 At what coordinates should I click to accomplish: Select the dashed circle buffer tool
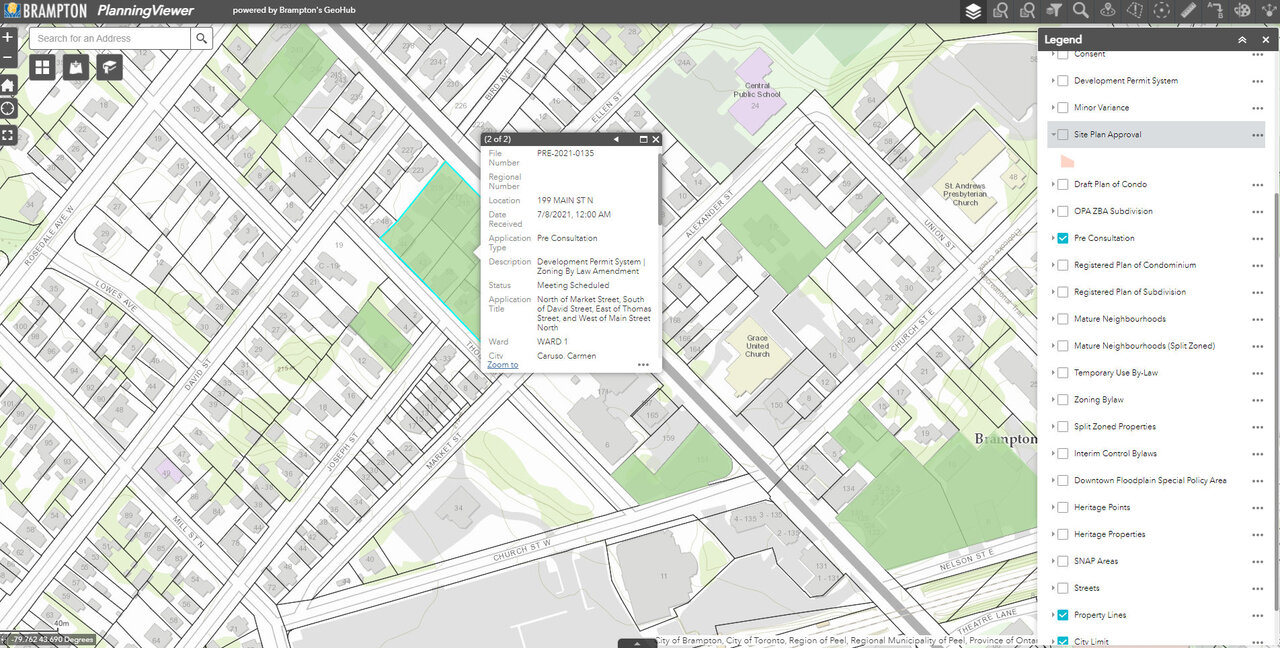[x=1161, y=11]
